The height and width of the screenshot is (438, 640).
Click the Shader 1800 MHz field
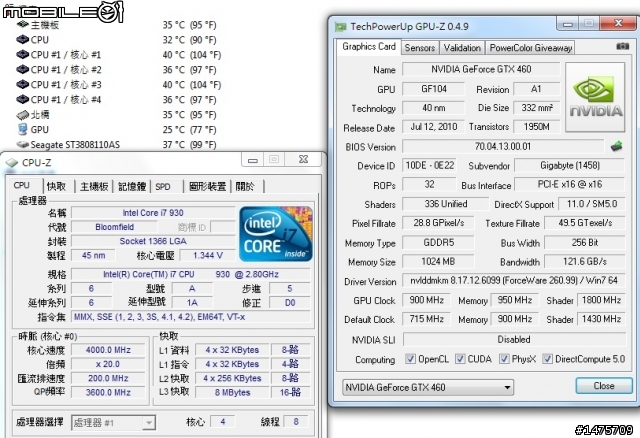click(601, 300)
